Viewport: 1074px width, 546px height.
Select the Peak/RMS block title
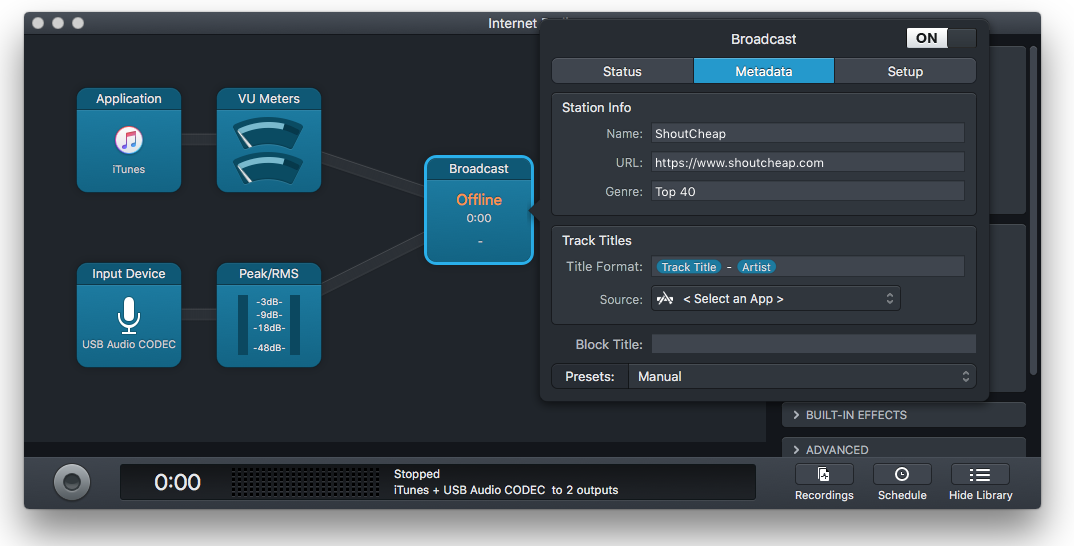click(268, 274)
